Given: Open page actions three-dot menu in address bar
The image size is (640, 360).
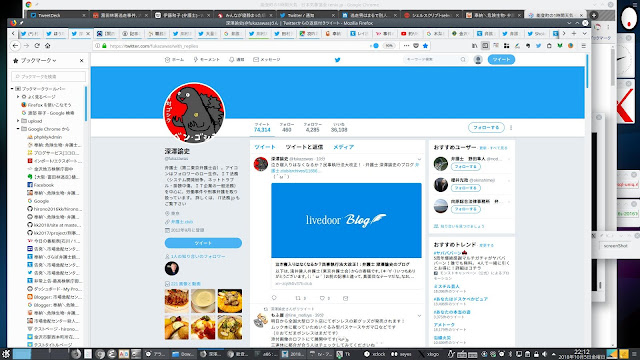Looking at the screenshot, I should [406, 46].
